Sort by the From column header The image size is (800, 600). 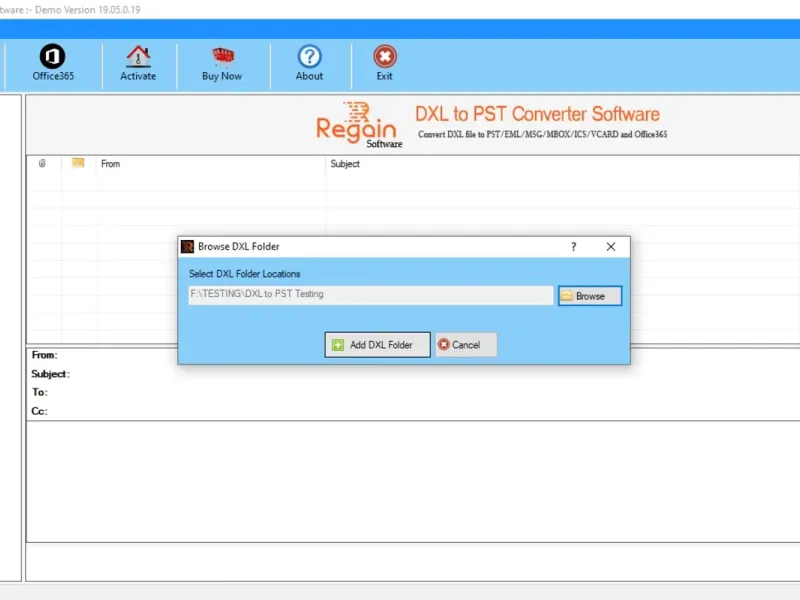point(111,164)
